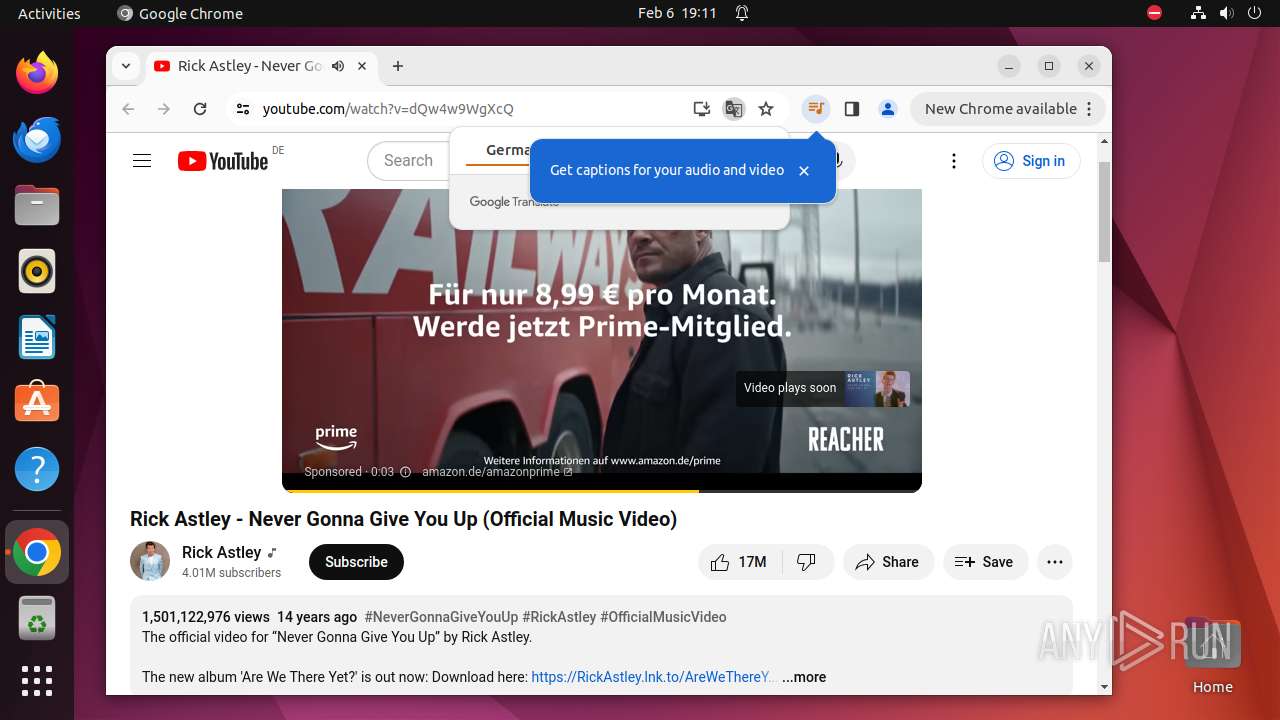This screenshot has height=720, width=1280.
Task: Open Ubuntu Software store
Action: tap(37, 403)
